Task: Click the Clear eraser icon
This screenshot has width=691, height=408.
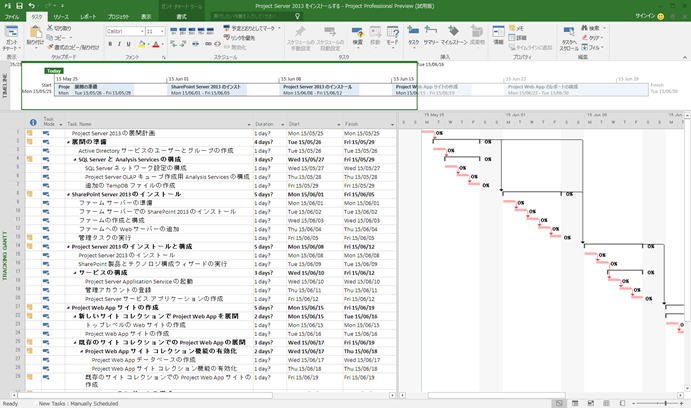Action: coord(584,37)
